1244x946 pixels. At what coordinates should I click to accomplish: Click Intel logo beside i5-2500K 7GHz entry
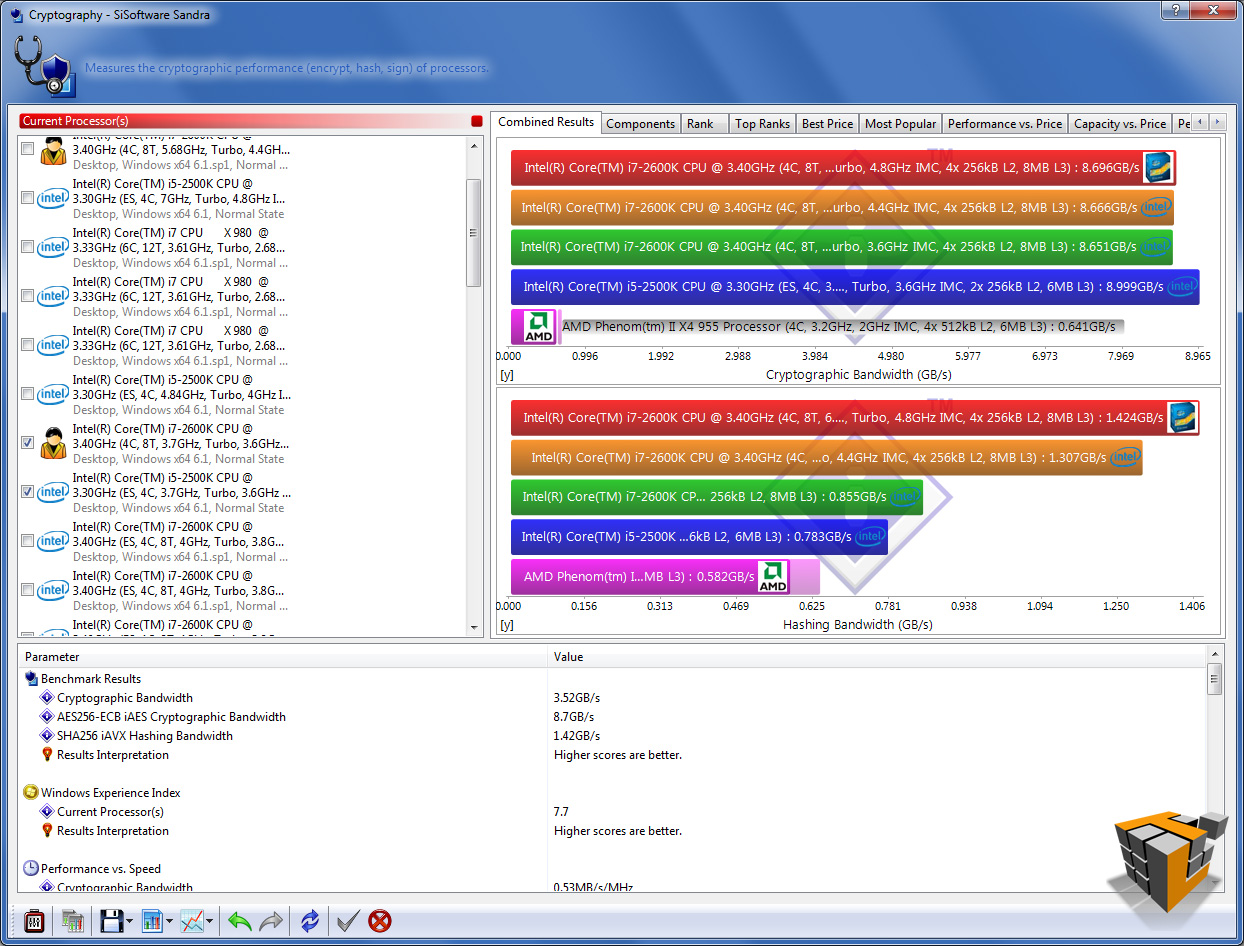(x=53, y=198)
